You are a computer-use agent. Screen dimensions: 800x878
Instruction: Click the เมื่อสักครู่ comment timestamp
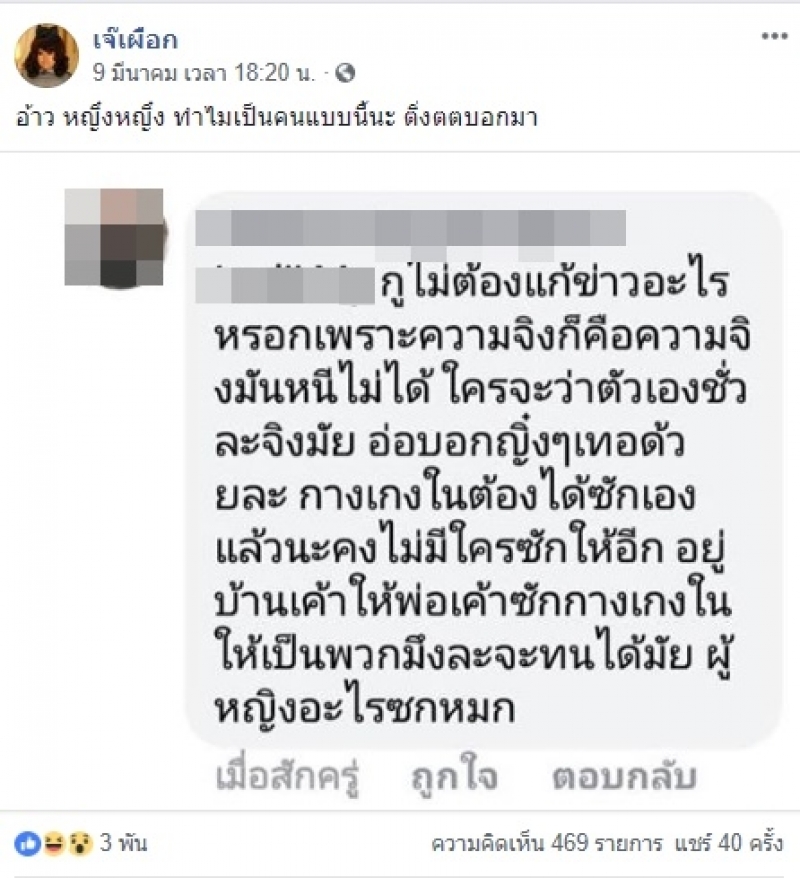tap(287, 777)
